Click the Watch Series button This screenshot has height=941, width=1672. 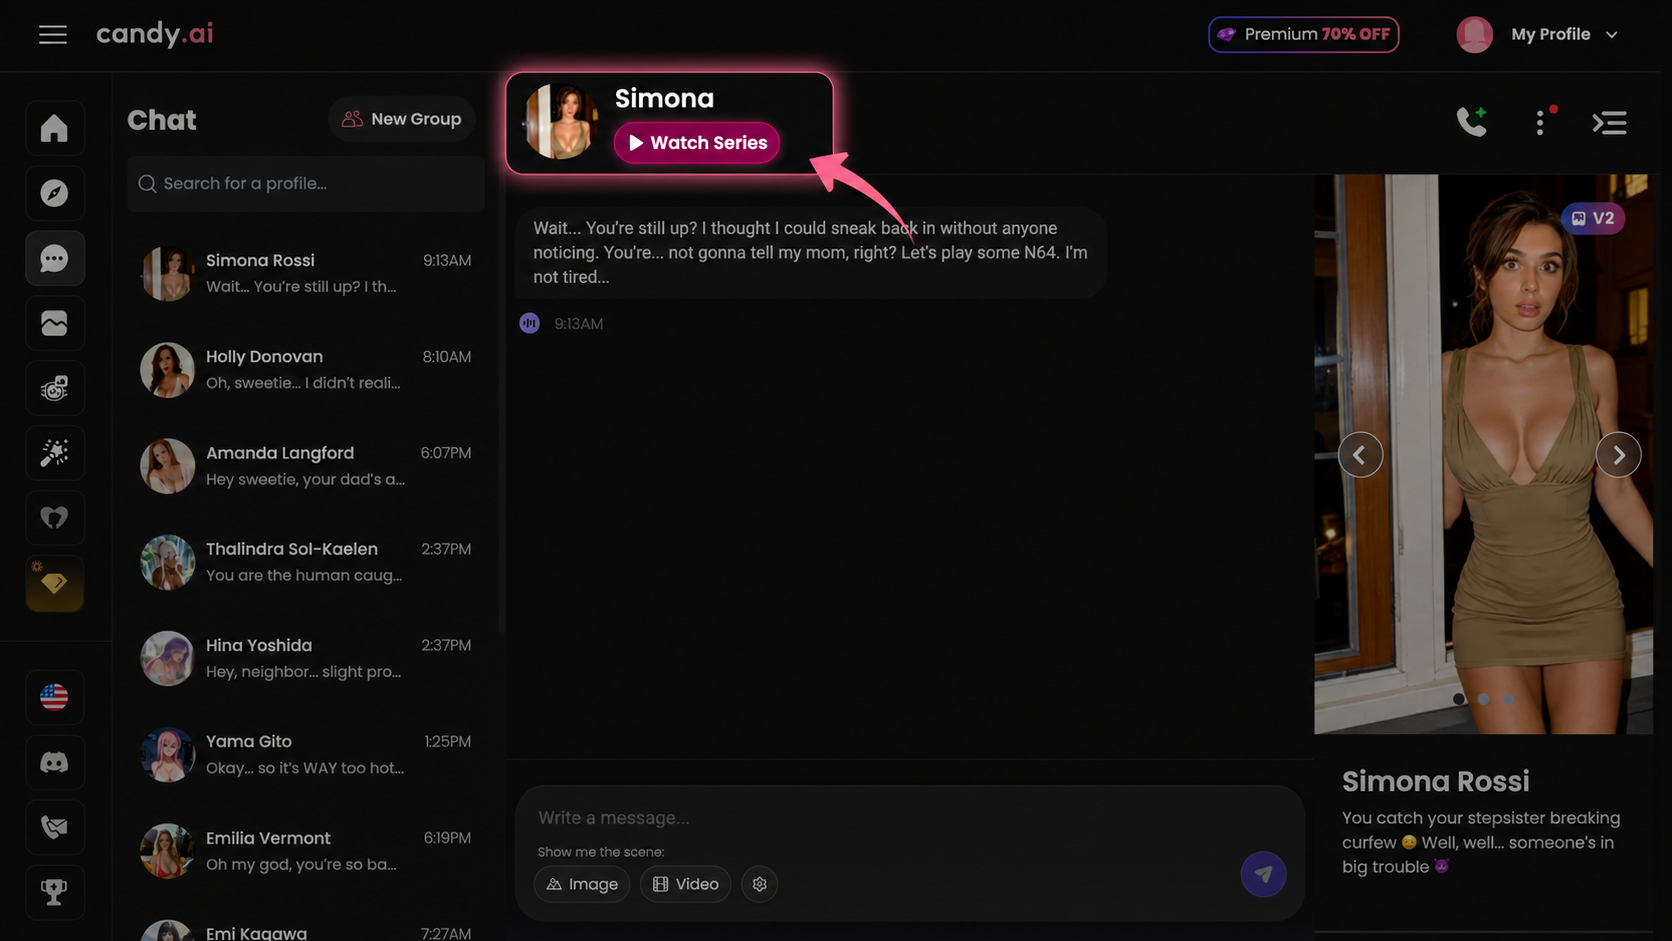(x=697, y=143)
